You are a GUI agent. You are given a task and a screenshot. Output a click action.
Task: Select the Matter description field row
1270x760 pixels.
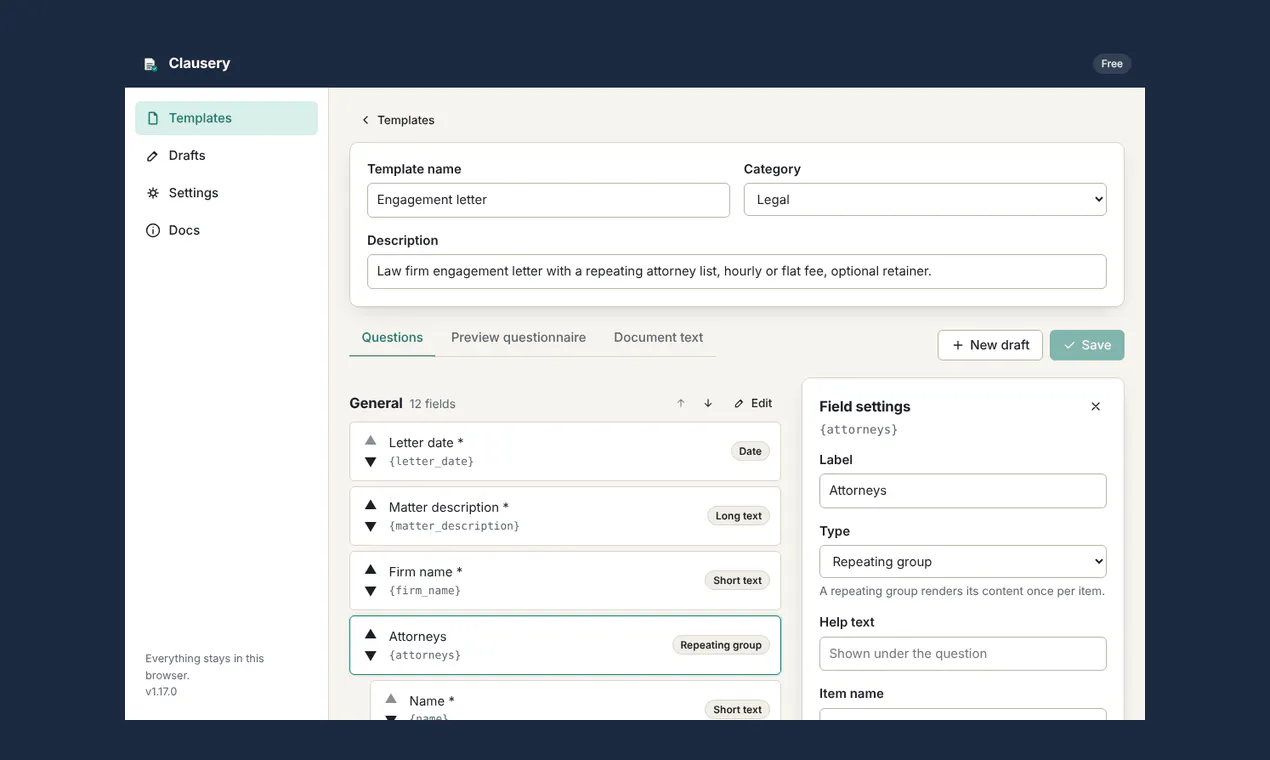pos(565,516)
